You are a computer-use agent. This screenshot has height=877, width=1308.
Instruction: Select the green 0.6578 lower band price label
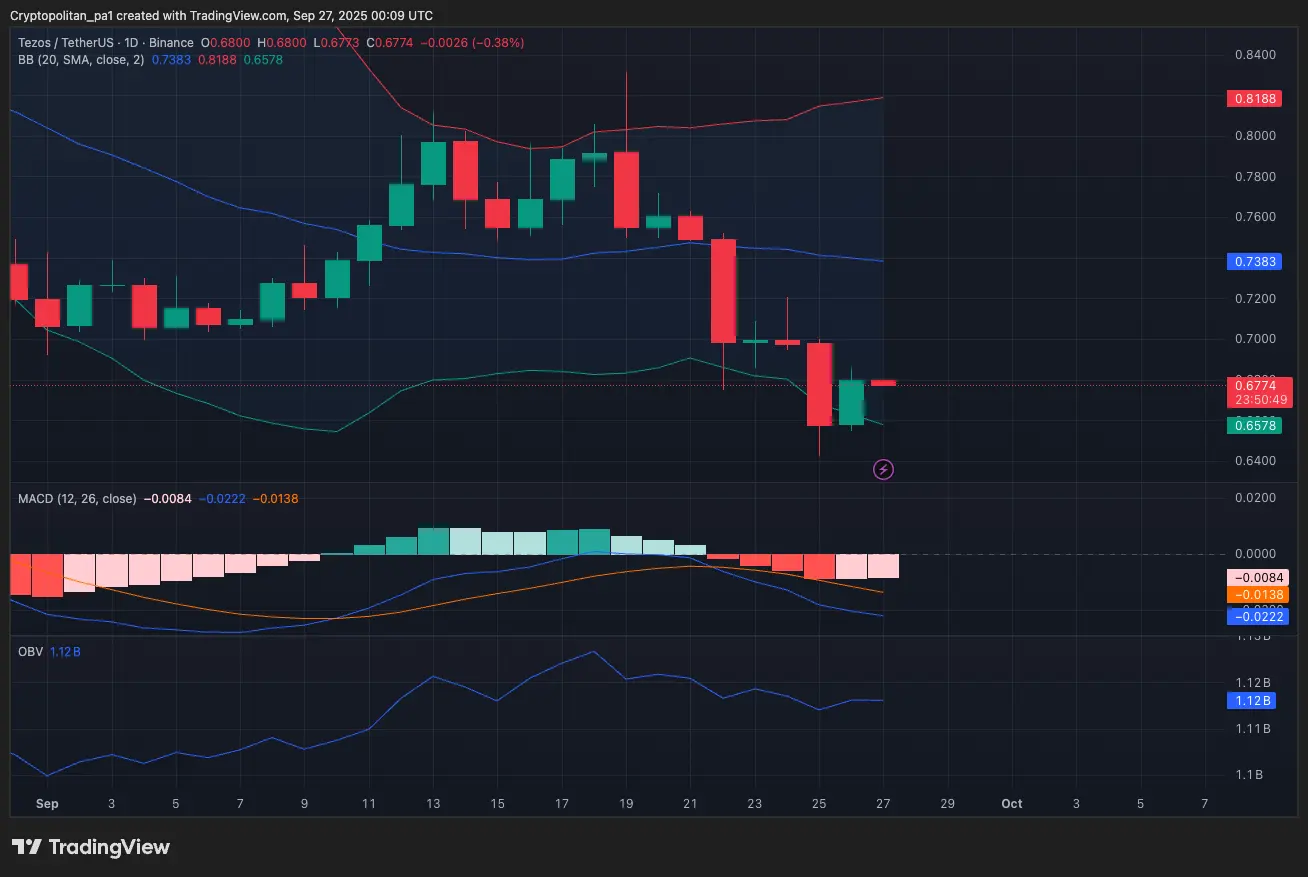(1254, 426)
